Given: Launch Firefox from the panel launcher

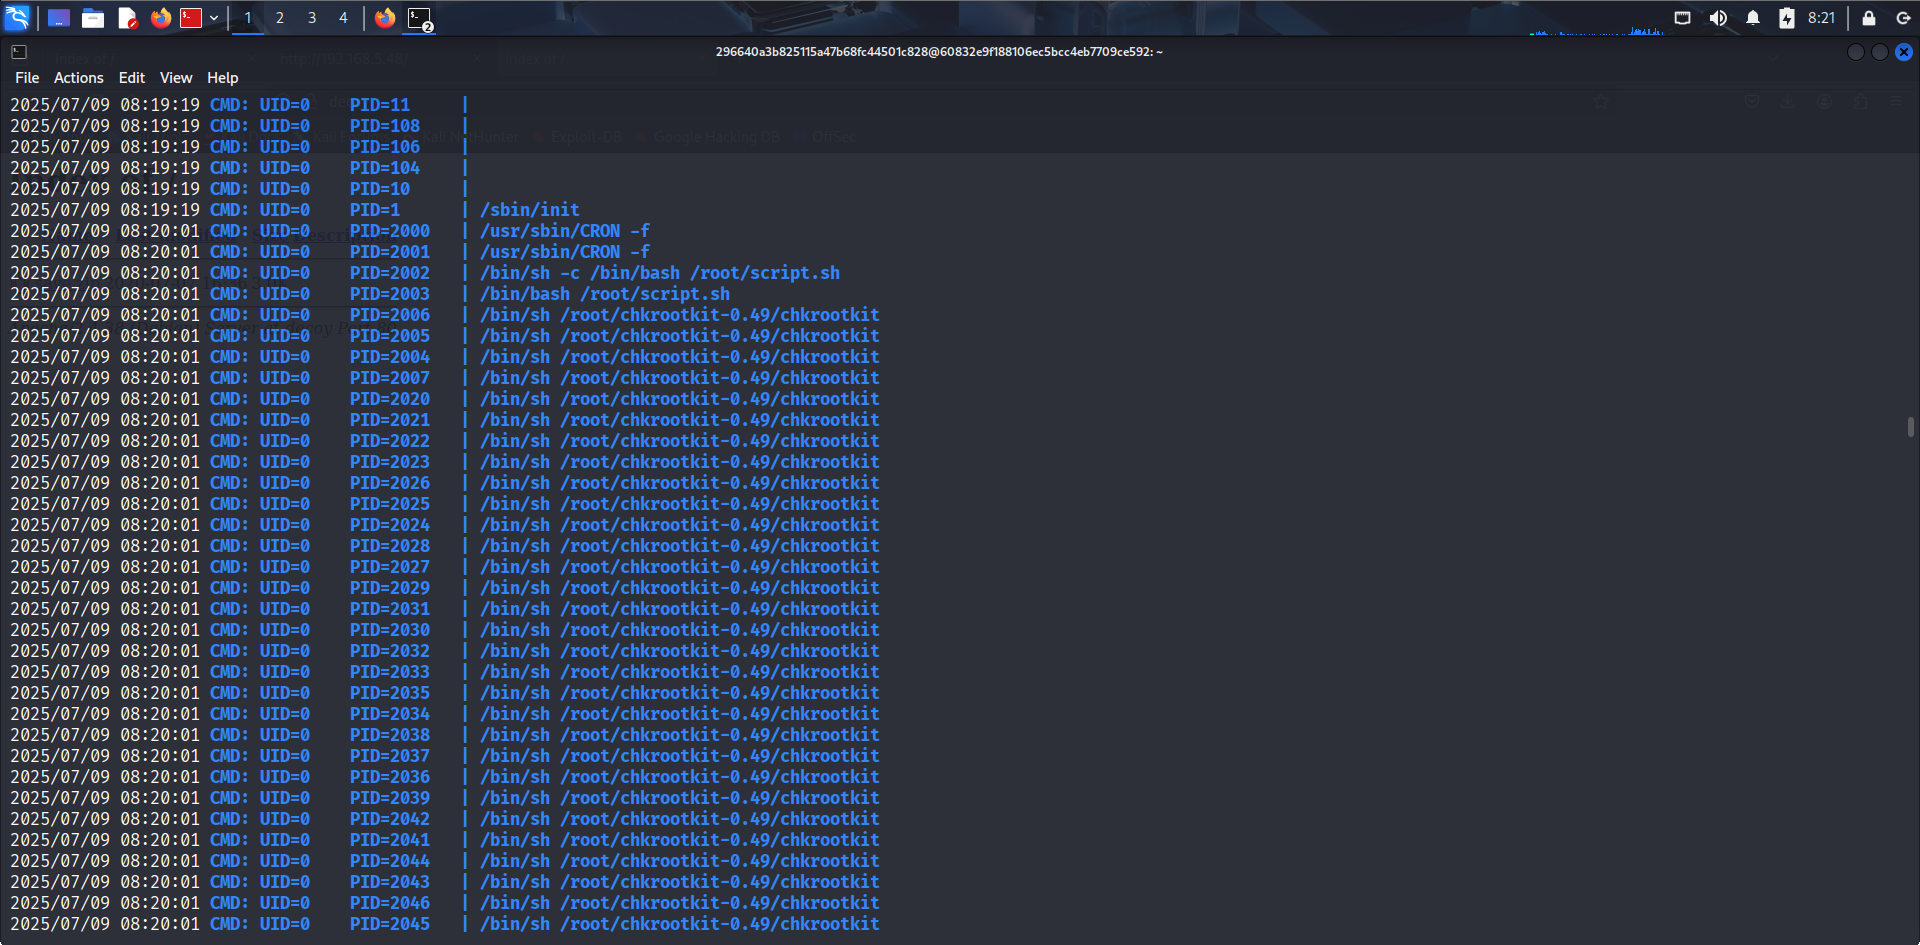Looking at the screenshot, I should tap(160, 18).
